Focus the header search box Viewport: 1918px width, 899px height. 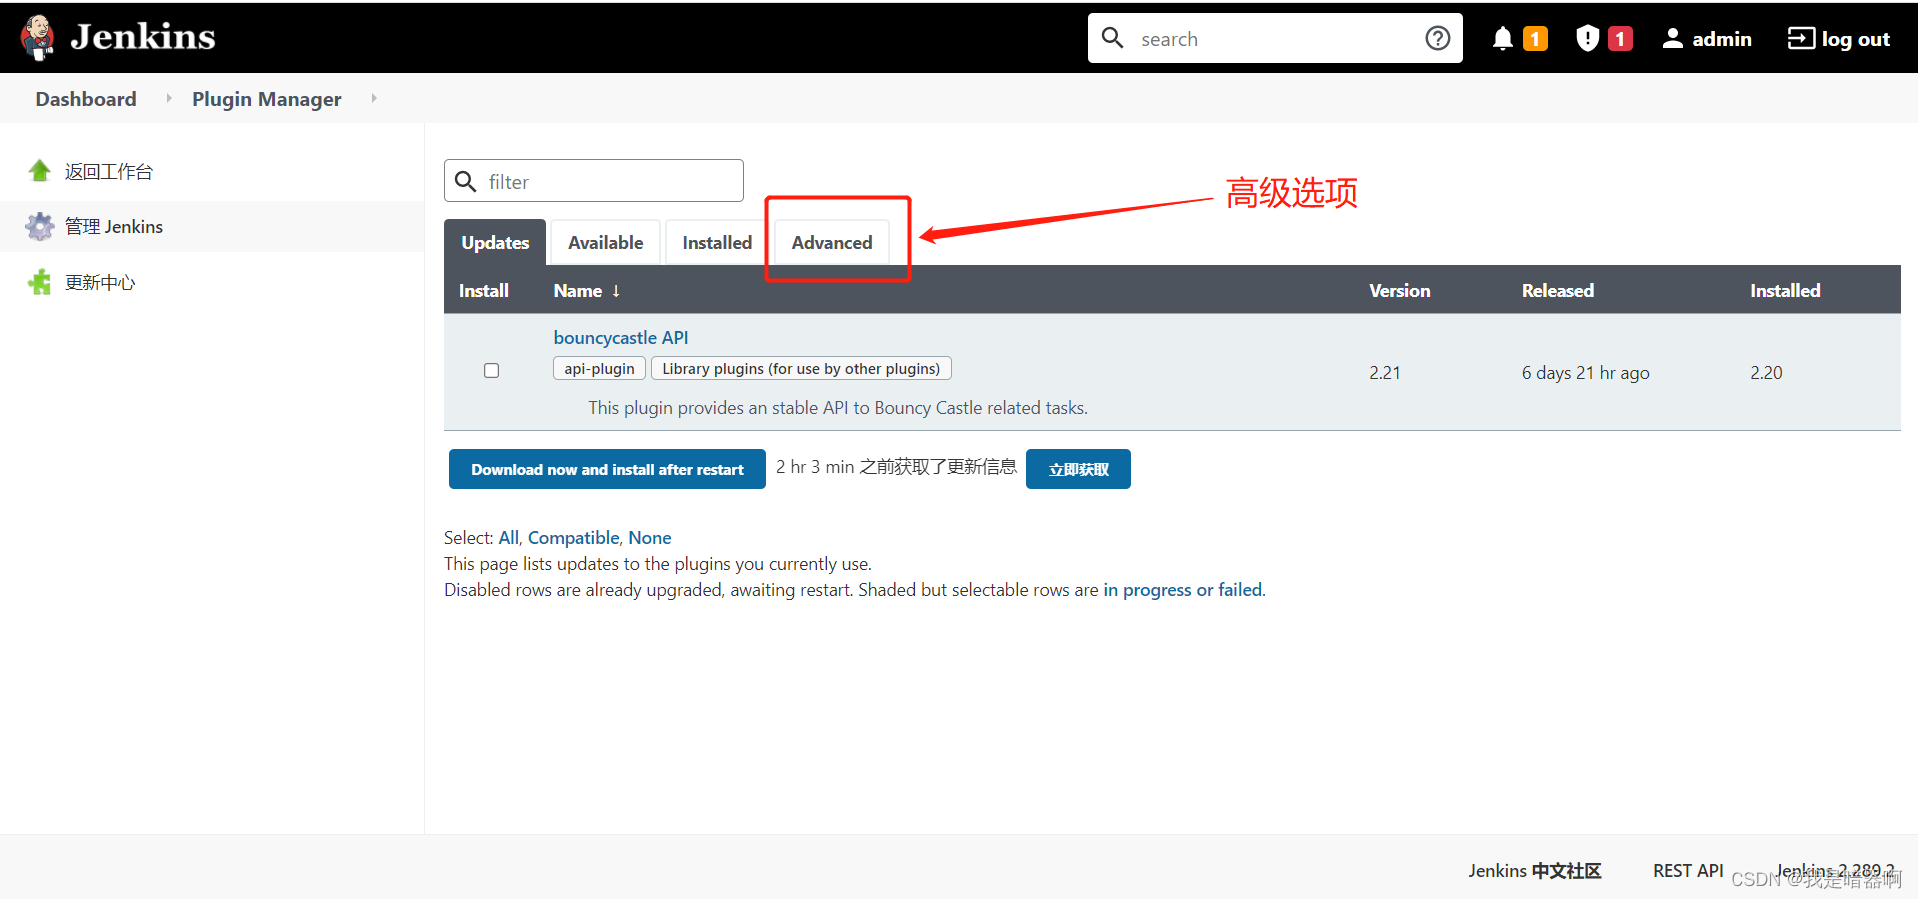1275,38
